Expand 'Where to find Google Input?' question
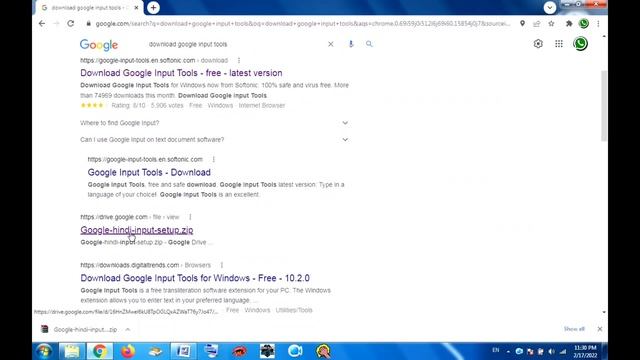The width and height of the screenshot is (640, 360). pyautogui.click(x=214, y=123)
